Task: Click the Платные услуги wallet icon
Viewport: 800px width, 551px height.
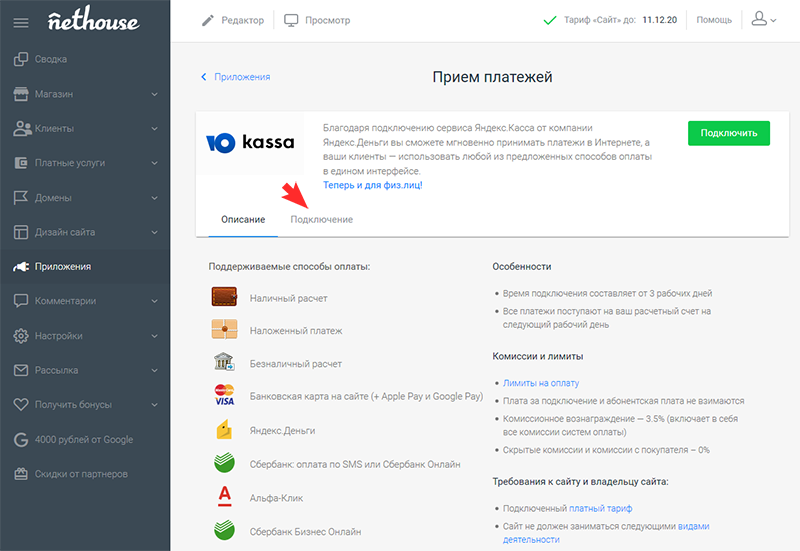Action: (x=21, y=163)
